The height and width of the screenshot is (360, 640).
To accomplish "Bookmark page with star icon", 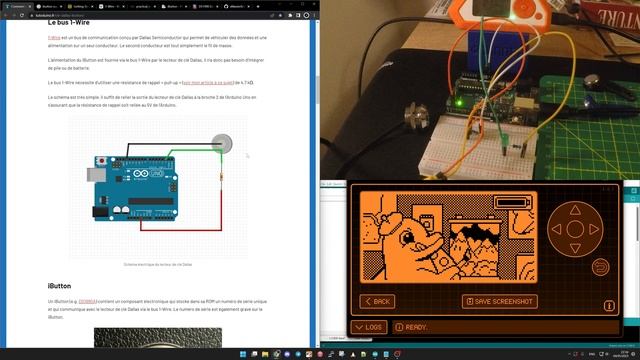I will click(280, 15).
